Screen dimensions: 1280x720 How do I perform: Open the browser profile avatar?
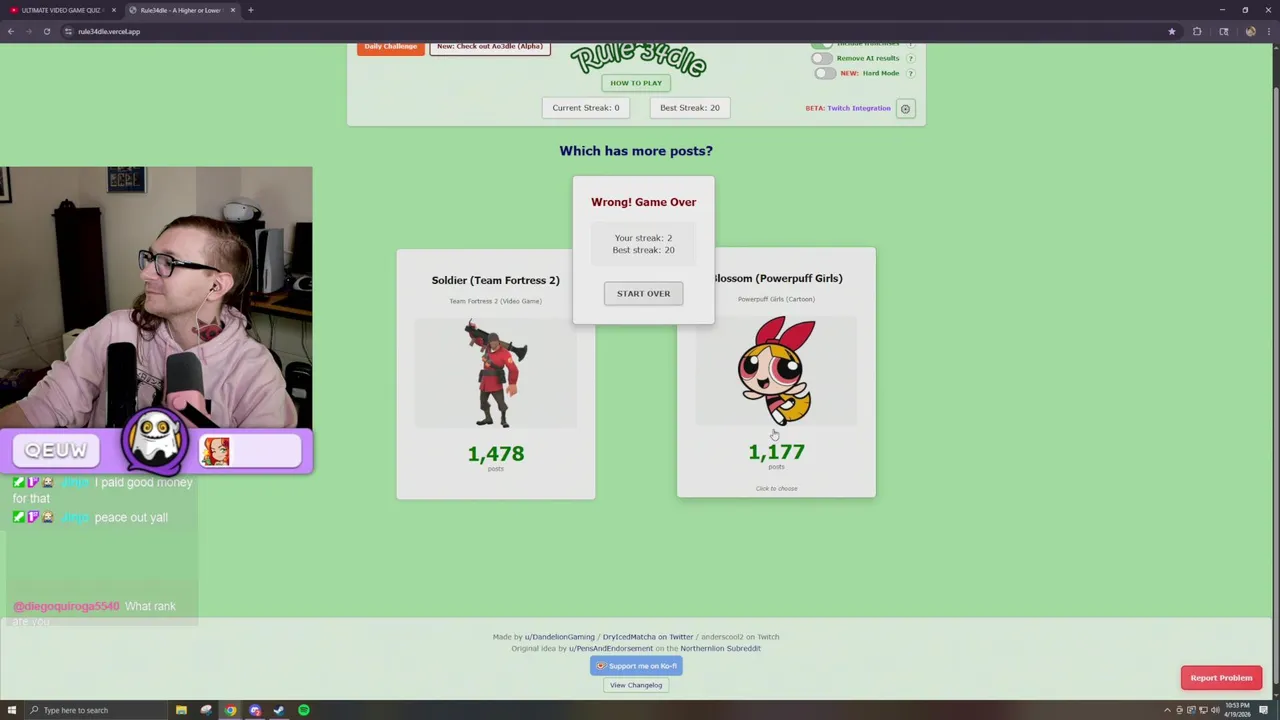[1250, 31]
